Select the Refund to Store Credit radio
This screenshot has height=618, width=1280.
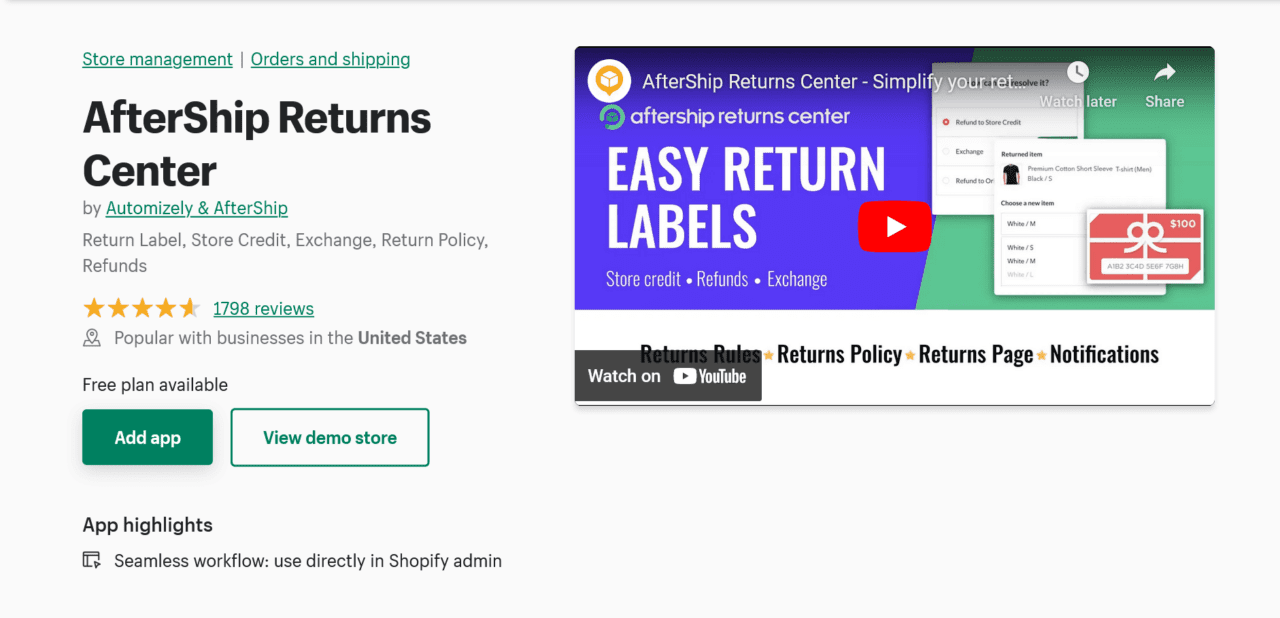point(946,122)
